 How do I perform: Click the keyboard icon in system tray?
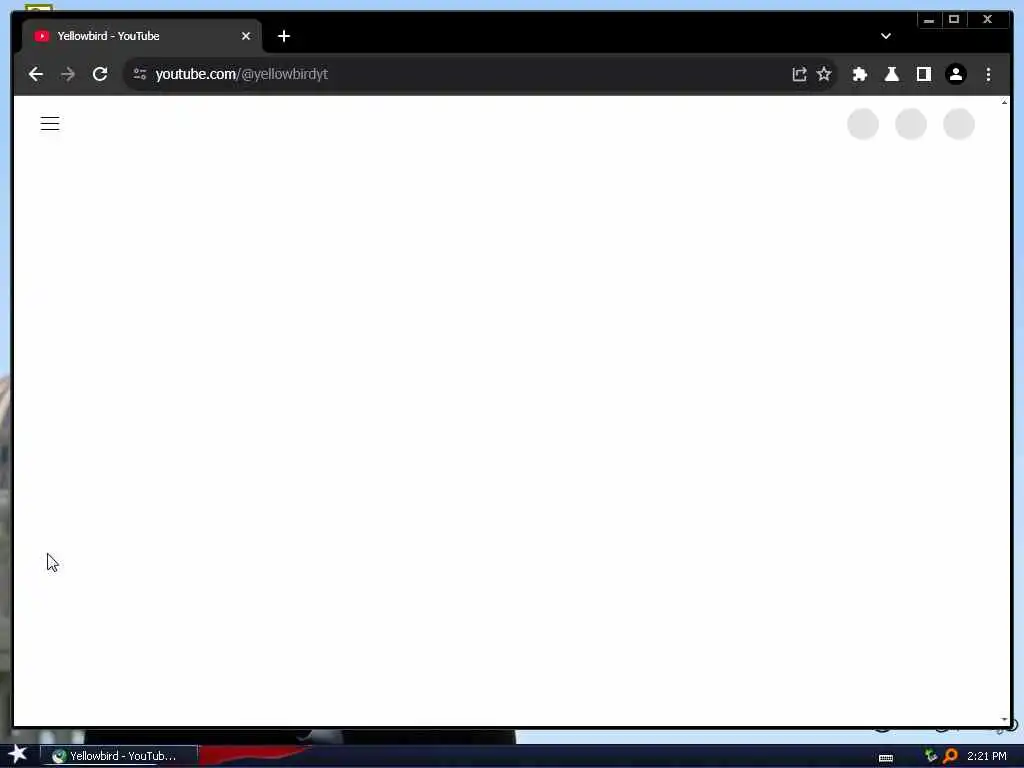[886, 758]
